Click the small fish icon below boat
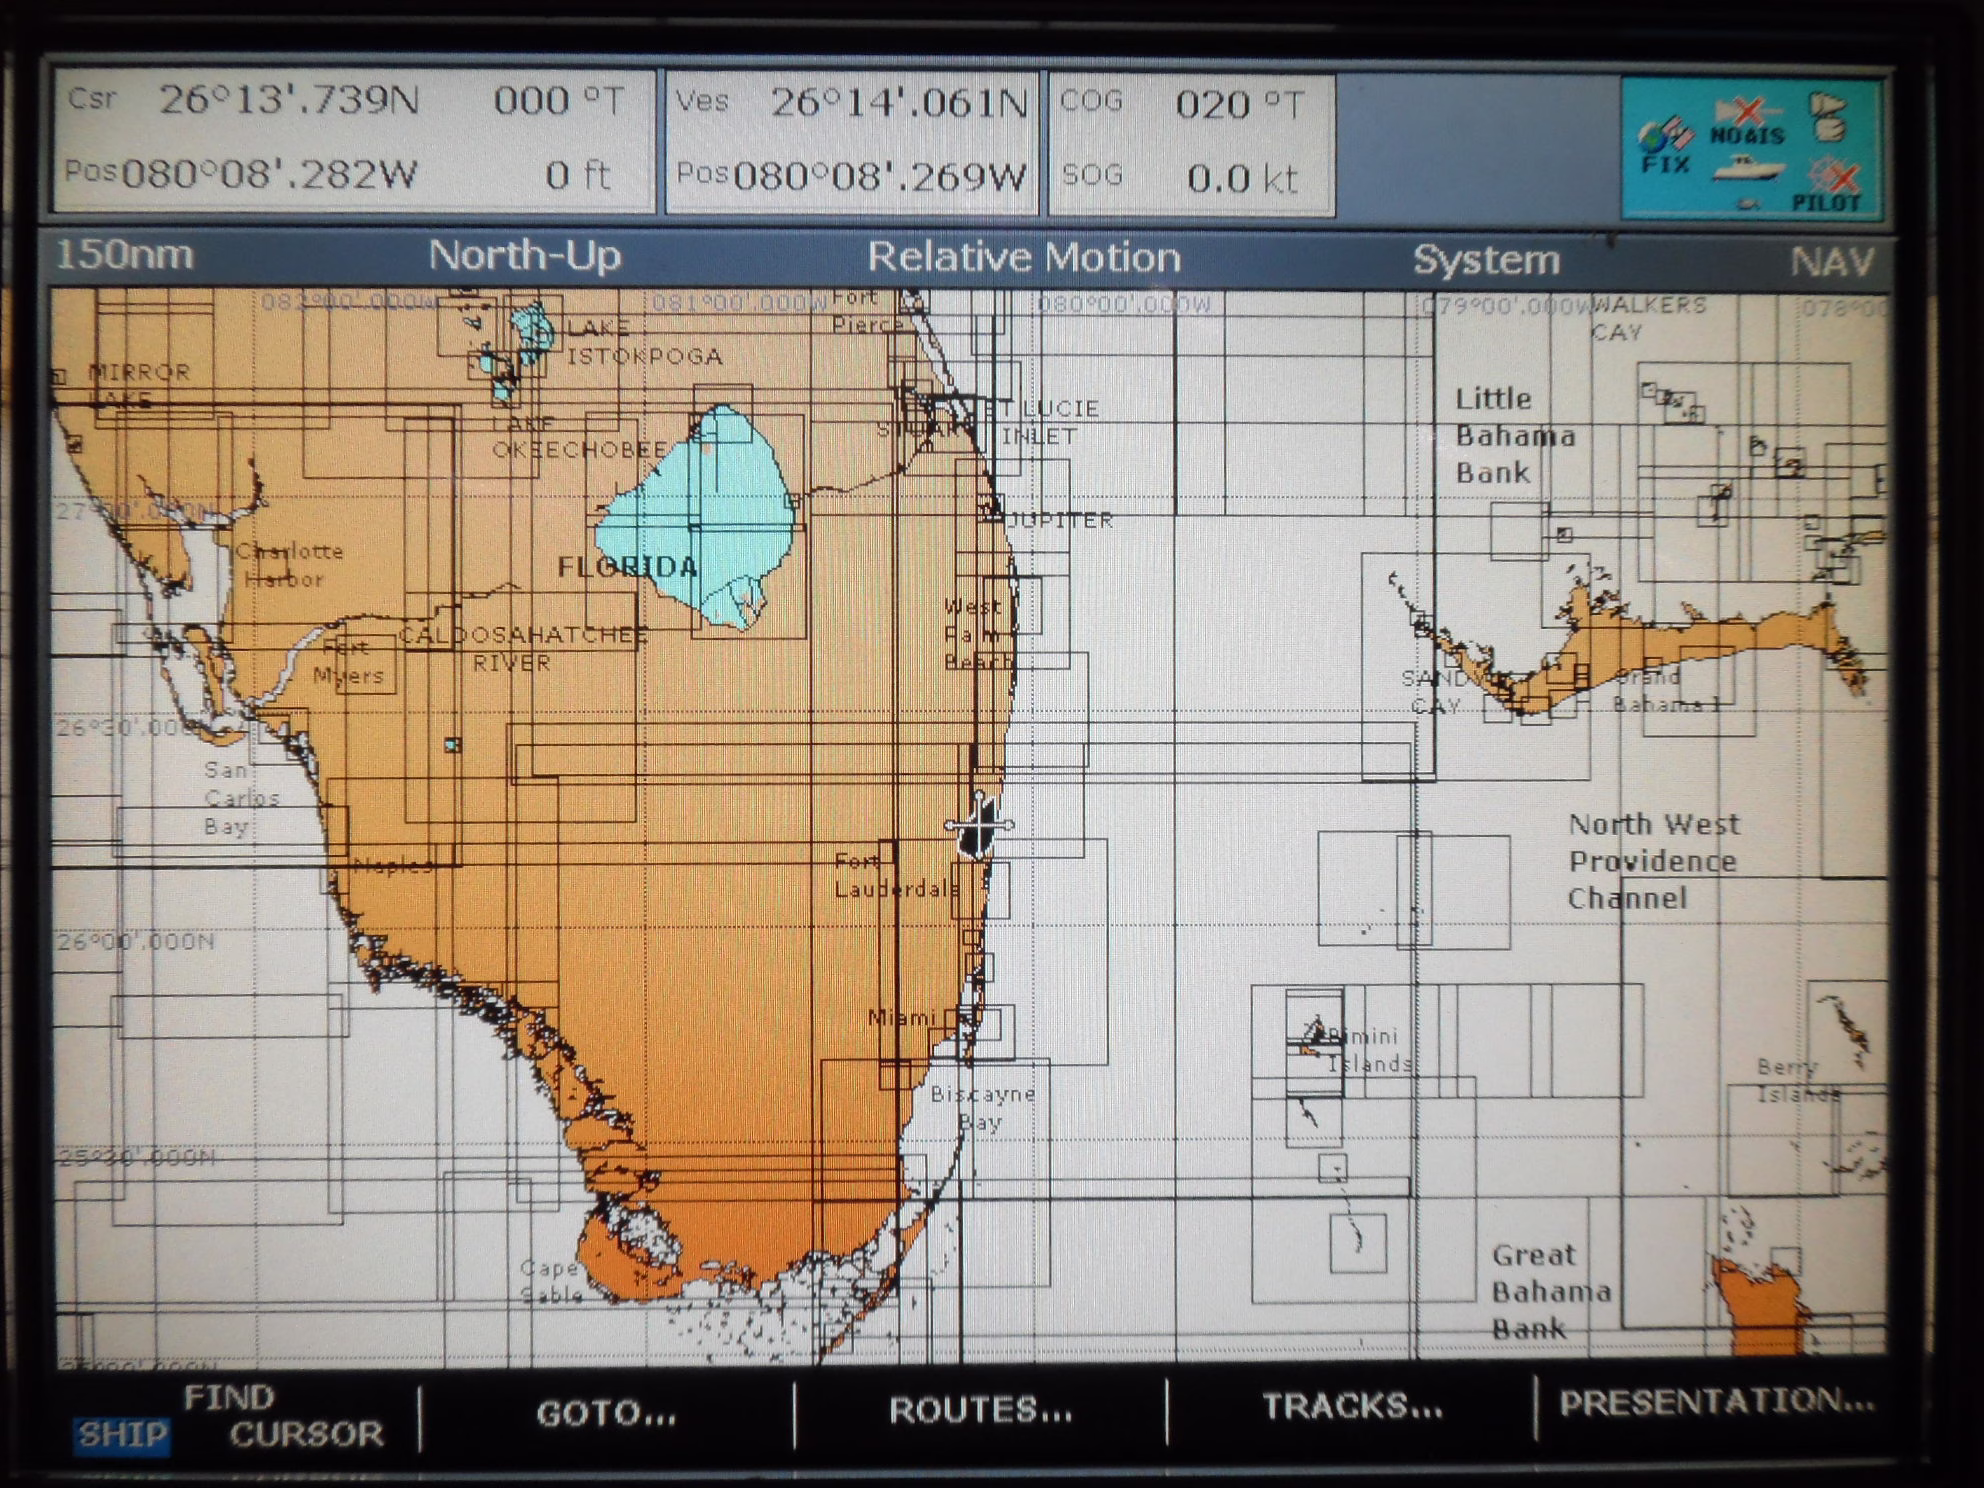Image resolution: width=1984 pixels, height=1488 pixels. (1748, 204)
